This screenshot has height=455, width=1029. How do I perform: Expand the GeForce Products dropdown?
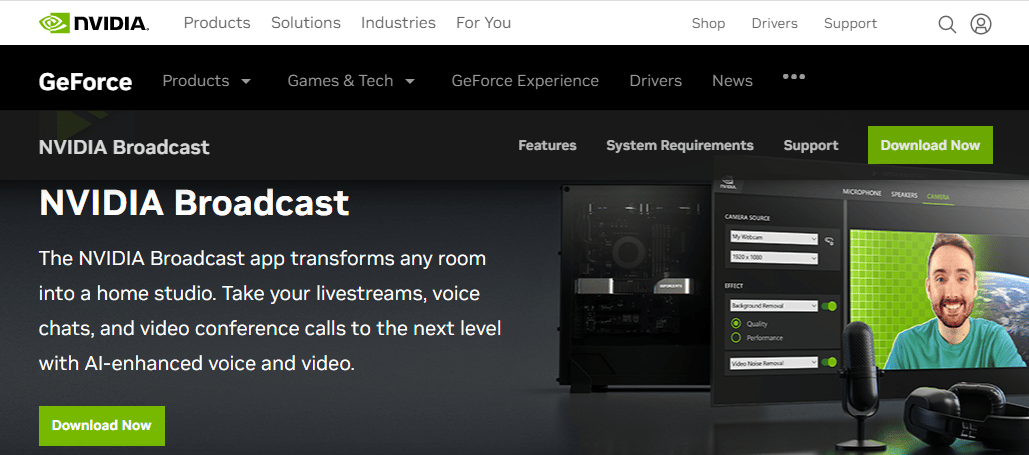coord(207,81)
